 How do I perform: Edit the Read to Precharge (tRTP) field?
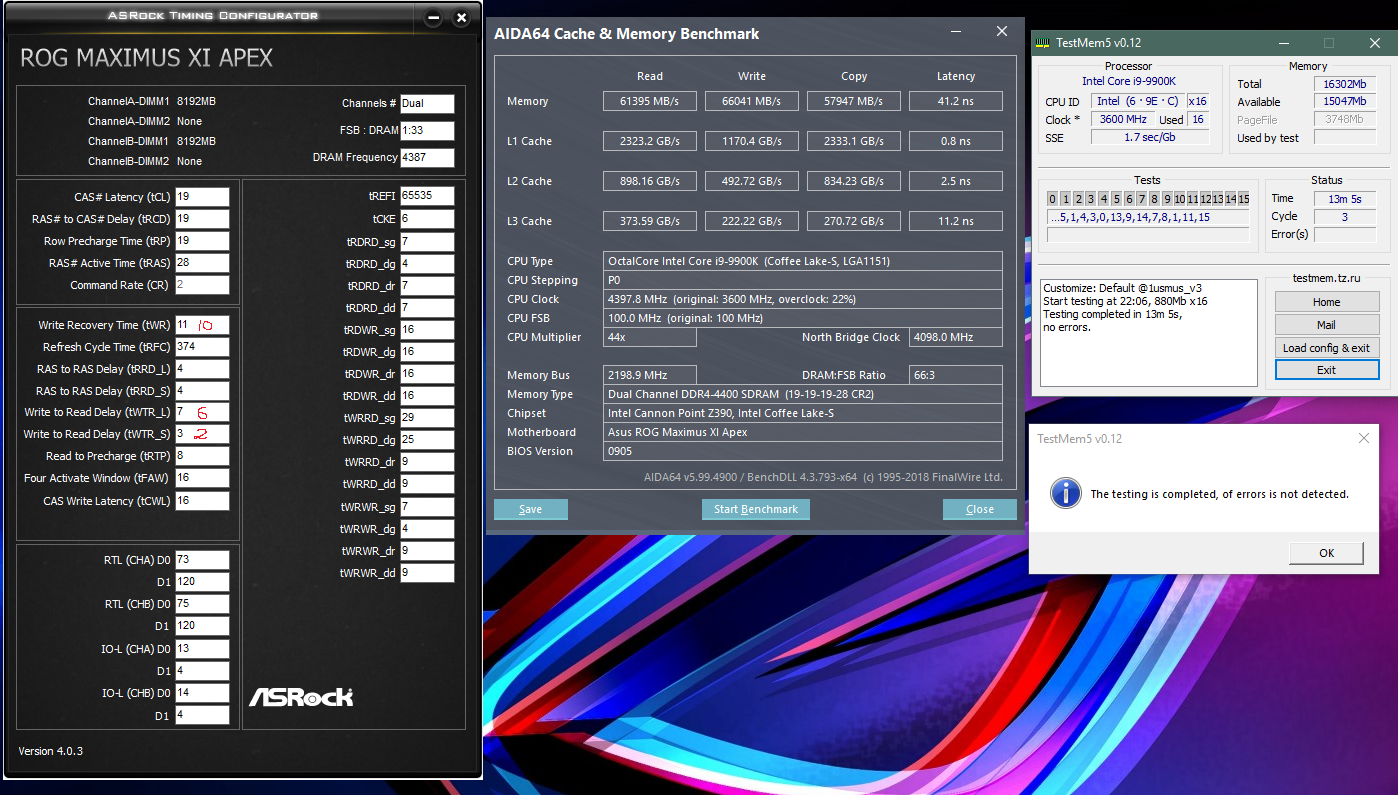(x=202, y=456)
